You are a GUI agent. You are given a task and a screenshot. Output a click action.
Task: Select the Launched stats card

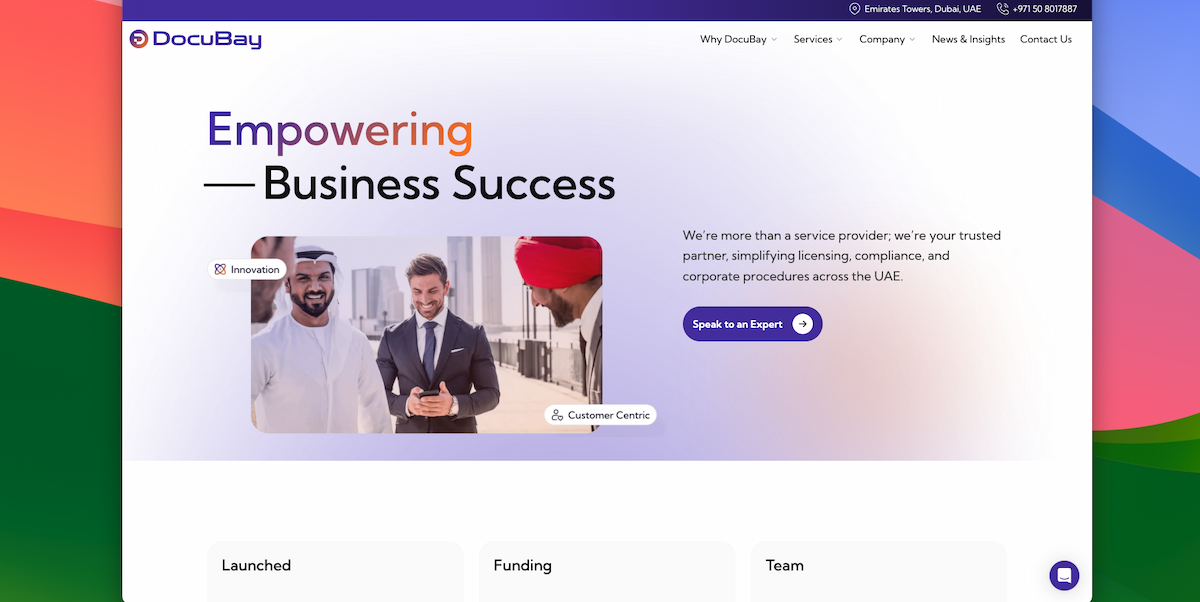coord(335,572)
